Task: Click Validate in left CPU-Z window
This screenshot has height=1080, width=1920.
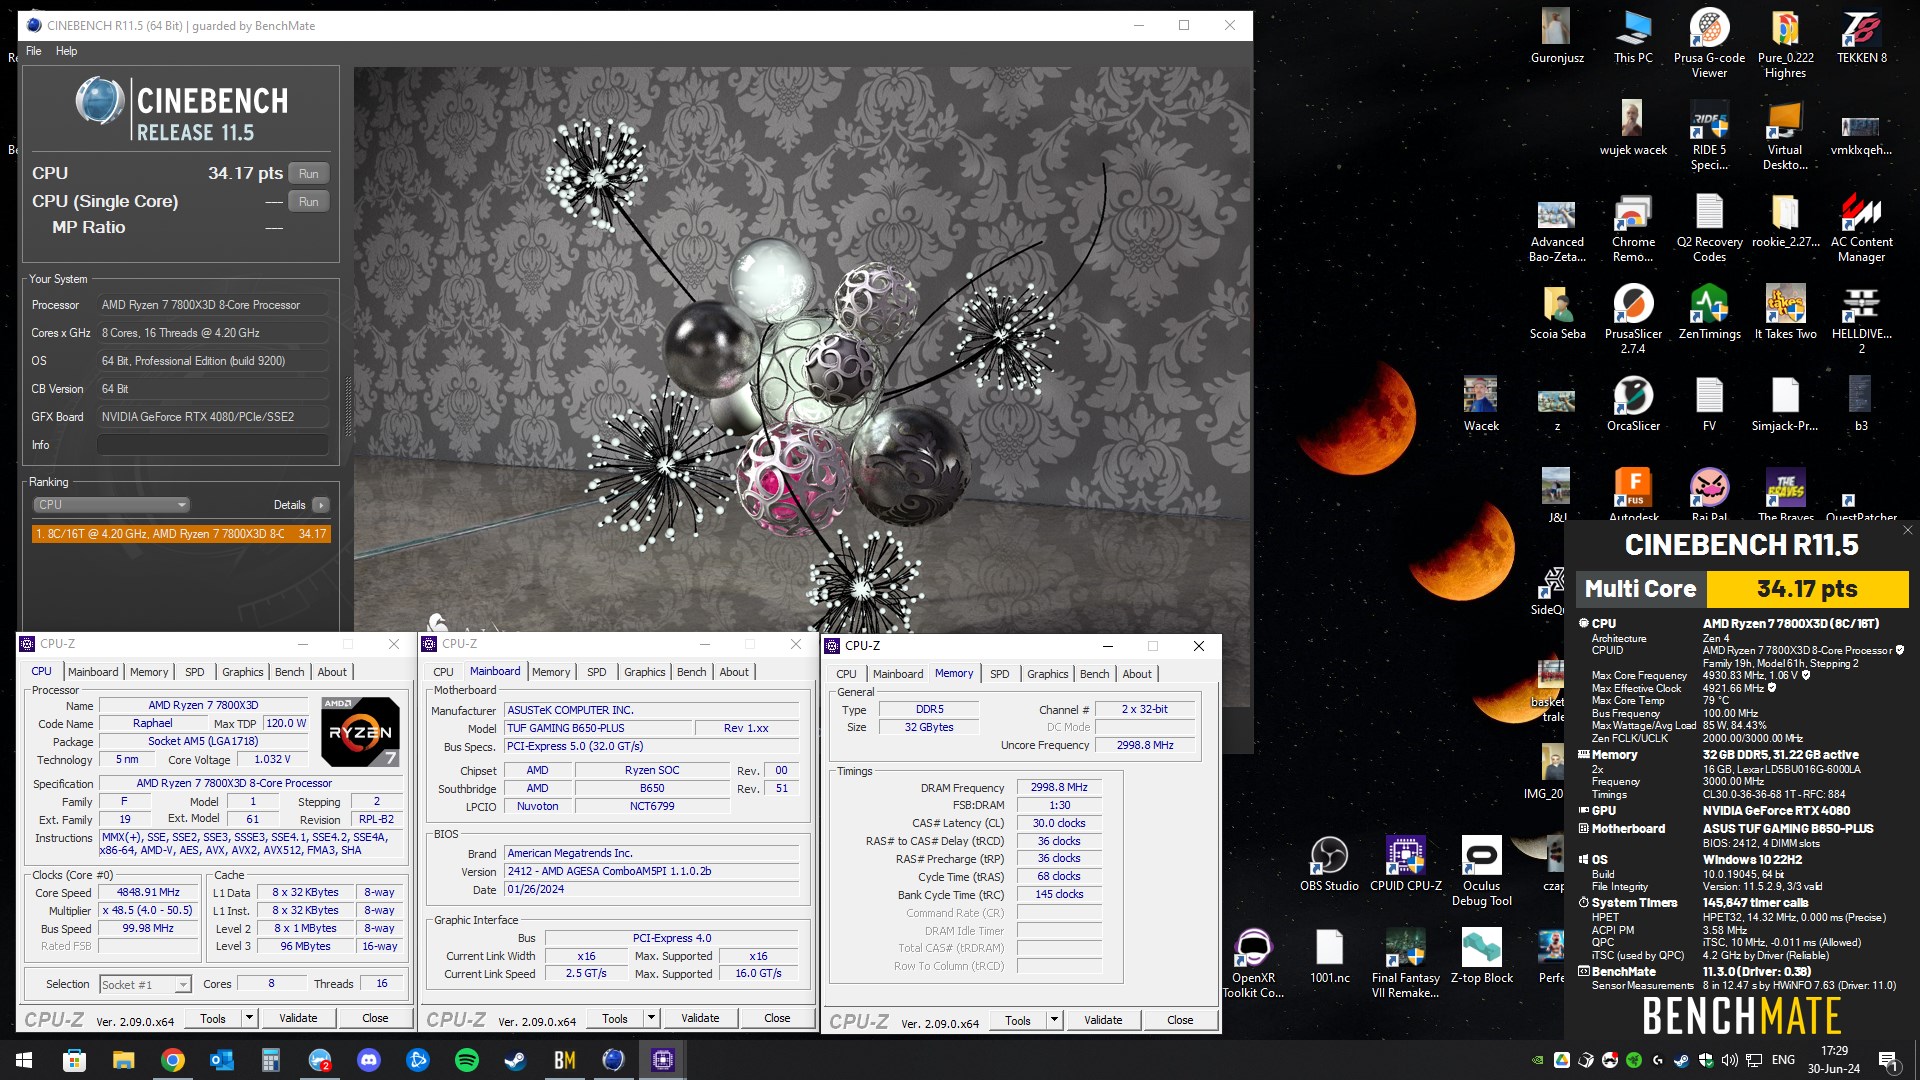Action: point(298,1018)
